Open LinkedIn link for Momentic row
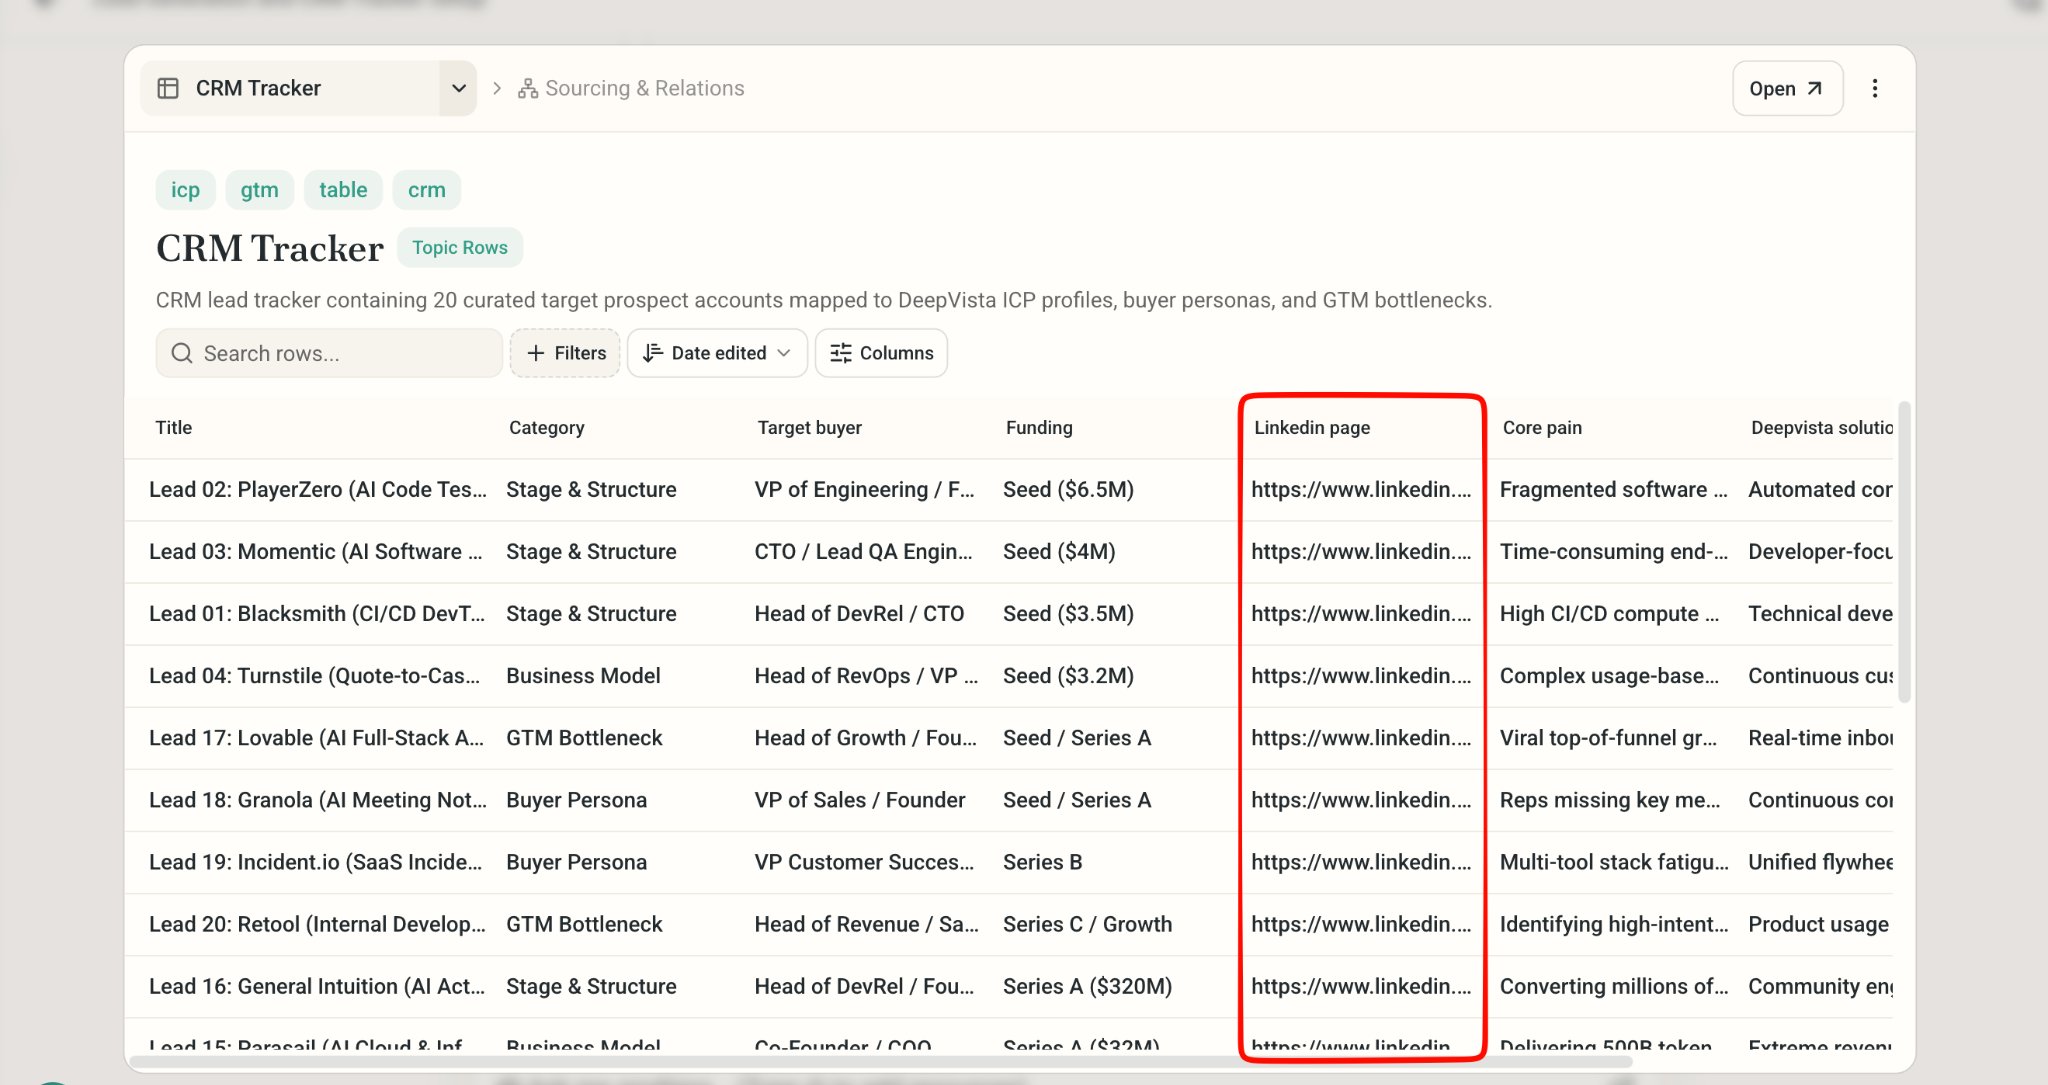 coord(1361,551)
